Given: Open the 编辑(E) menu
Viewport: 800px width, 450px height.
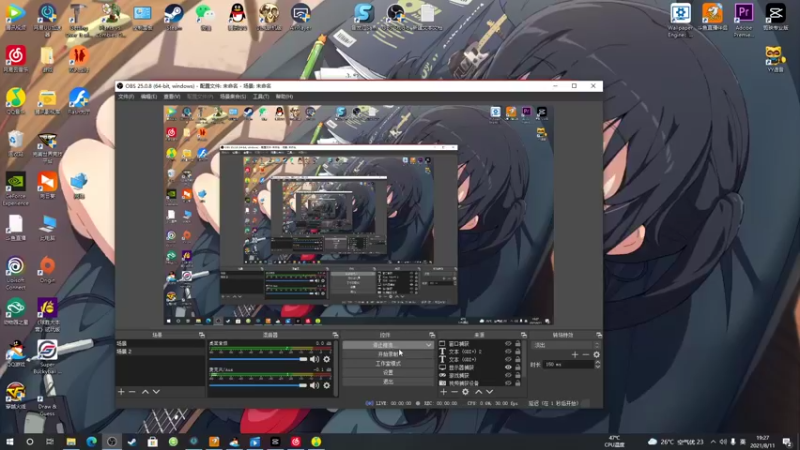Looking at the screenshot, I should [148, 96].
